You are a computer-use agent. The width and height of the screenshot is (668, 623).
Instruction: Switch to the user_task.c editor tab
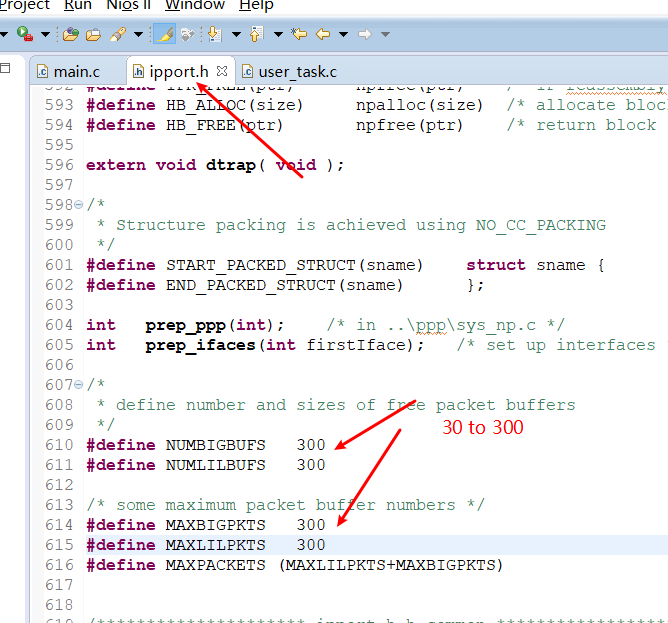pos(297,72)
